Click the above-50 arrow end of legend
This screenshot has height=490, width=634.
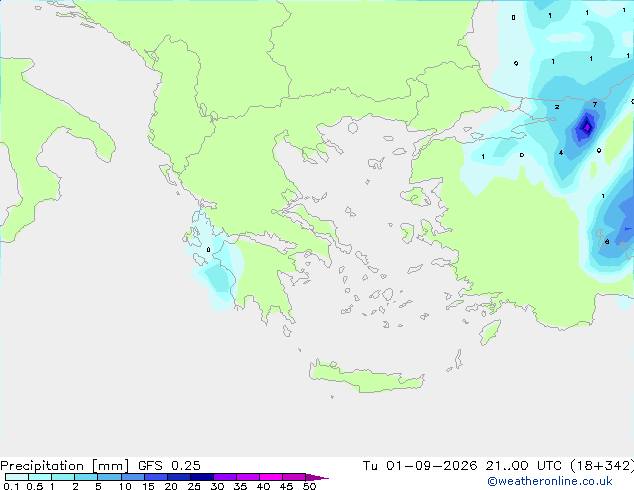[317, 477]
